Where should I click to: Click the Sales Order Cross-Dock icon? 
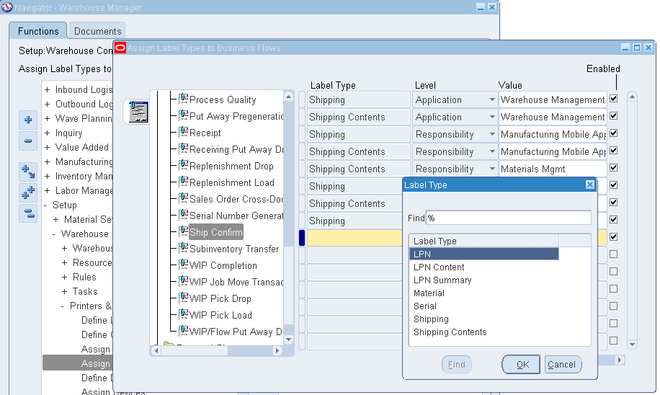183,198
